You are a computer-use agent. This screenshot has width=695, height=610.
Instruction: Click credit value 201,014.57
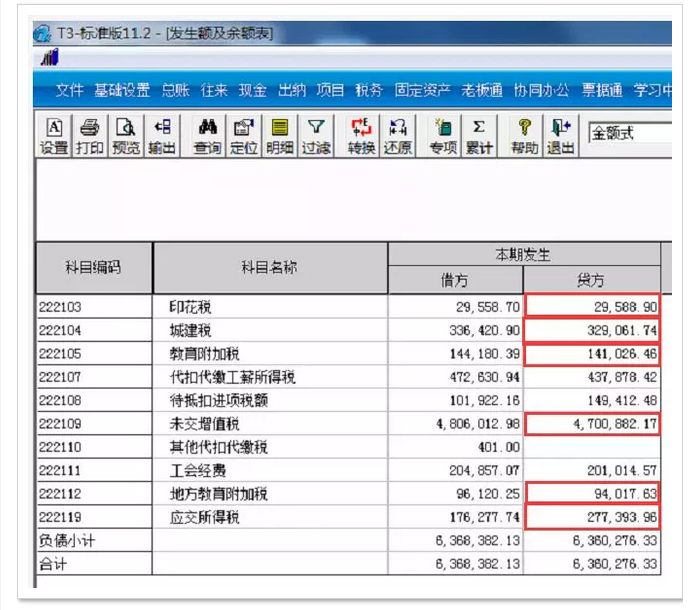pyautogui.click(x=622, y=470)
